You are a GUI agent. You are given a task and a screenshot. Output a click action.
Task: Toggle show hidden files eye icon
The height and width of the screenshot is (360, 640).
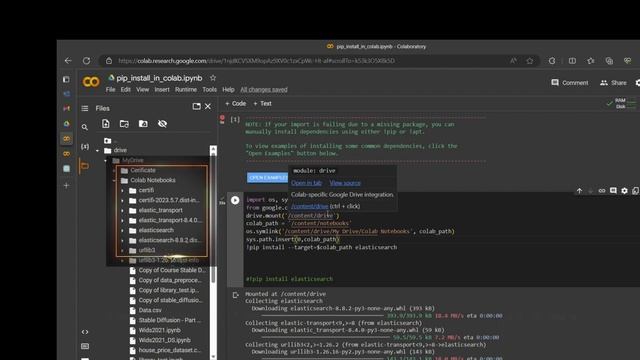click(162, 124)
